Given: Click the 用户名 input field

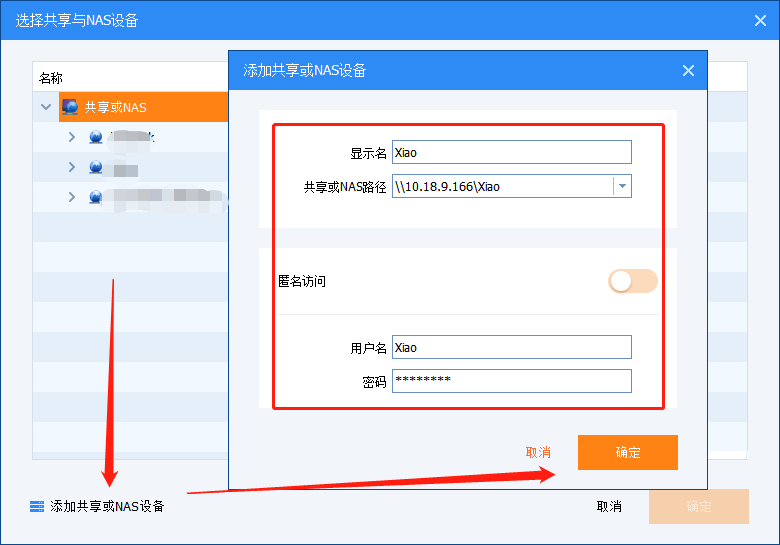Looking at the screenshot, I should pos(512,347).
